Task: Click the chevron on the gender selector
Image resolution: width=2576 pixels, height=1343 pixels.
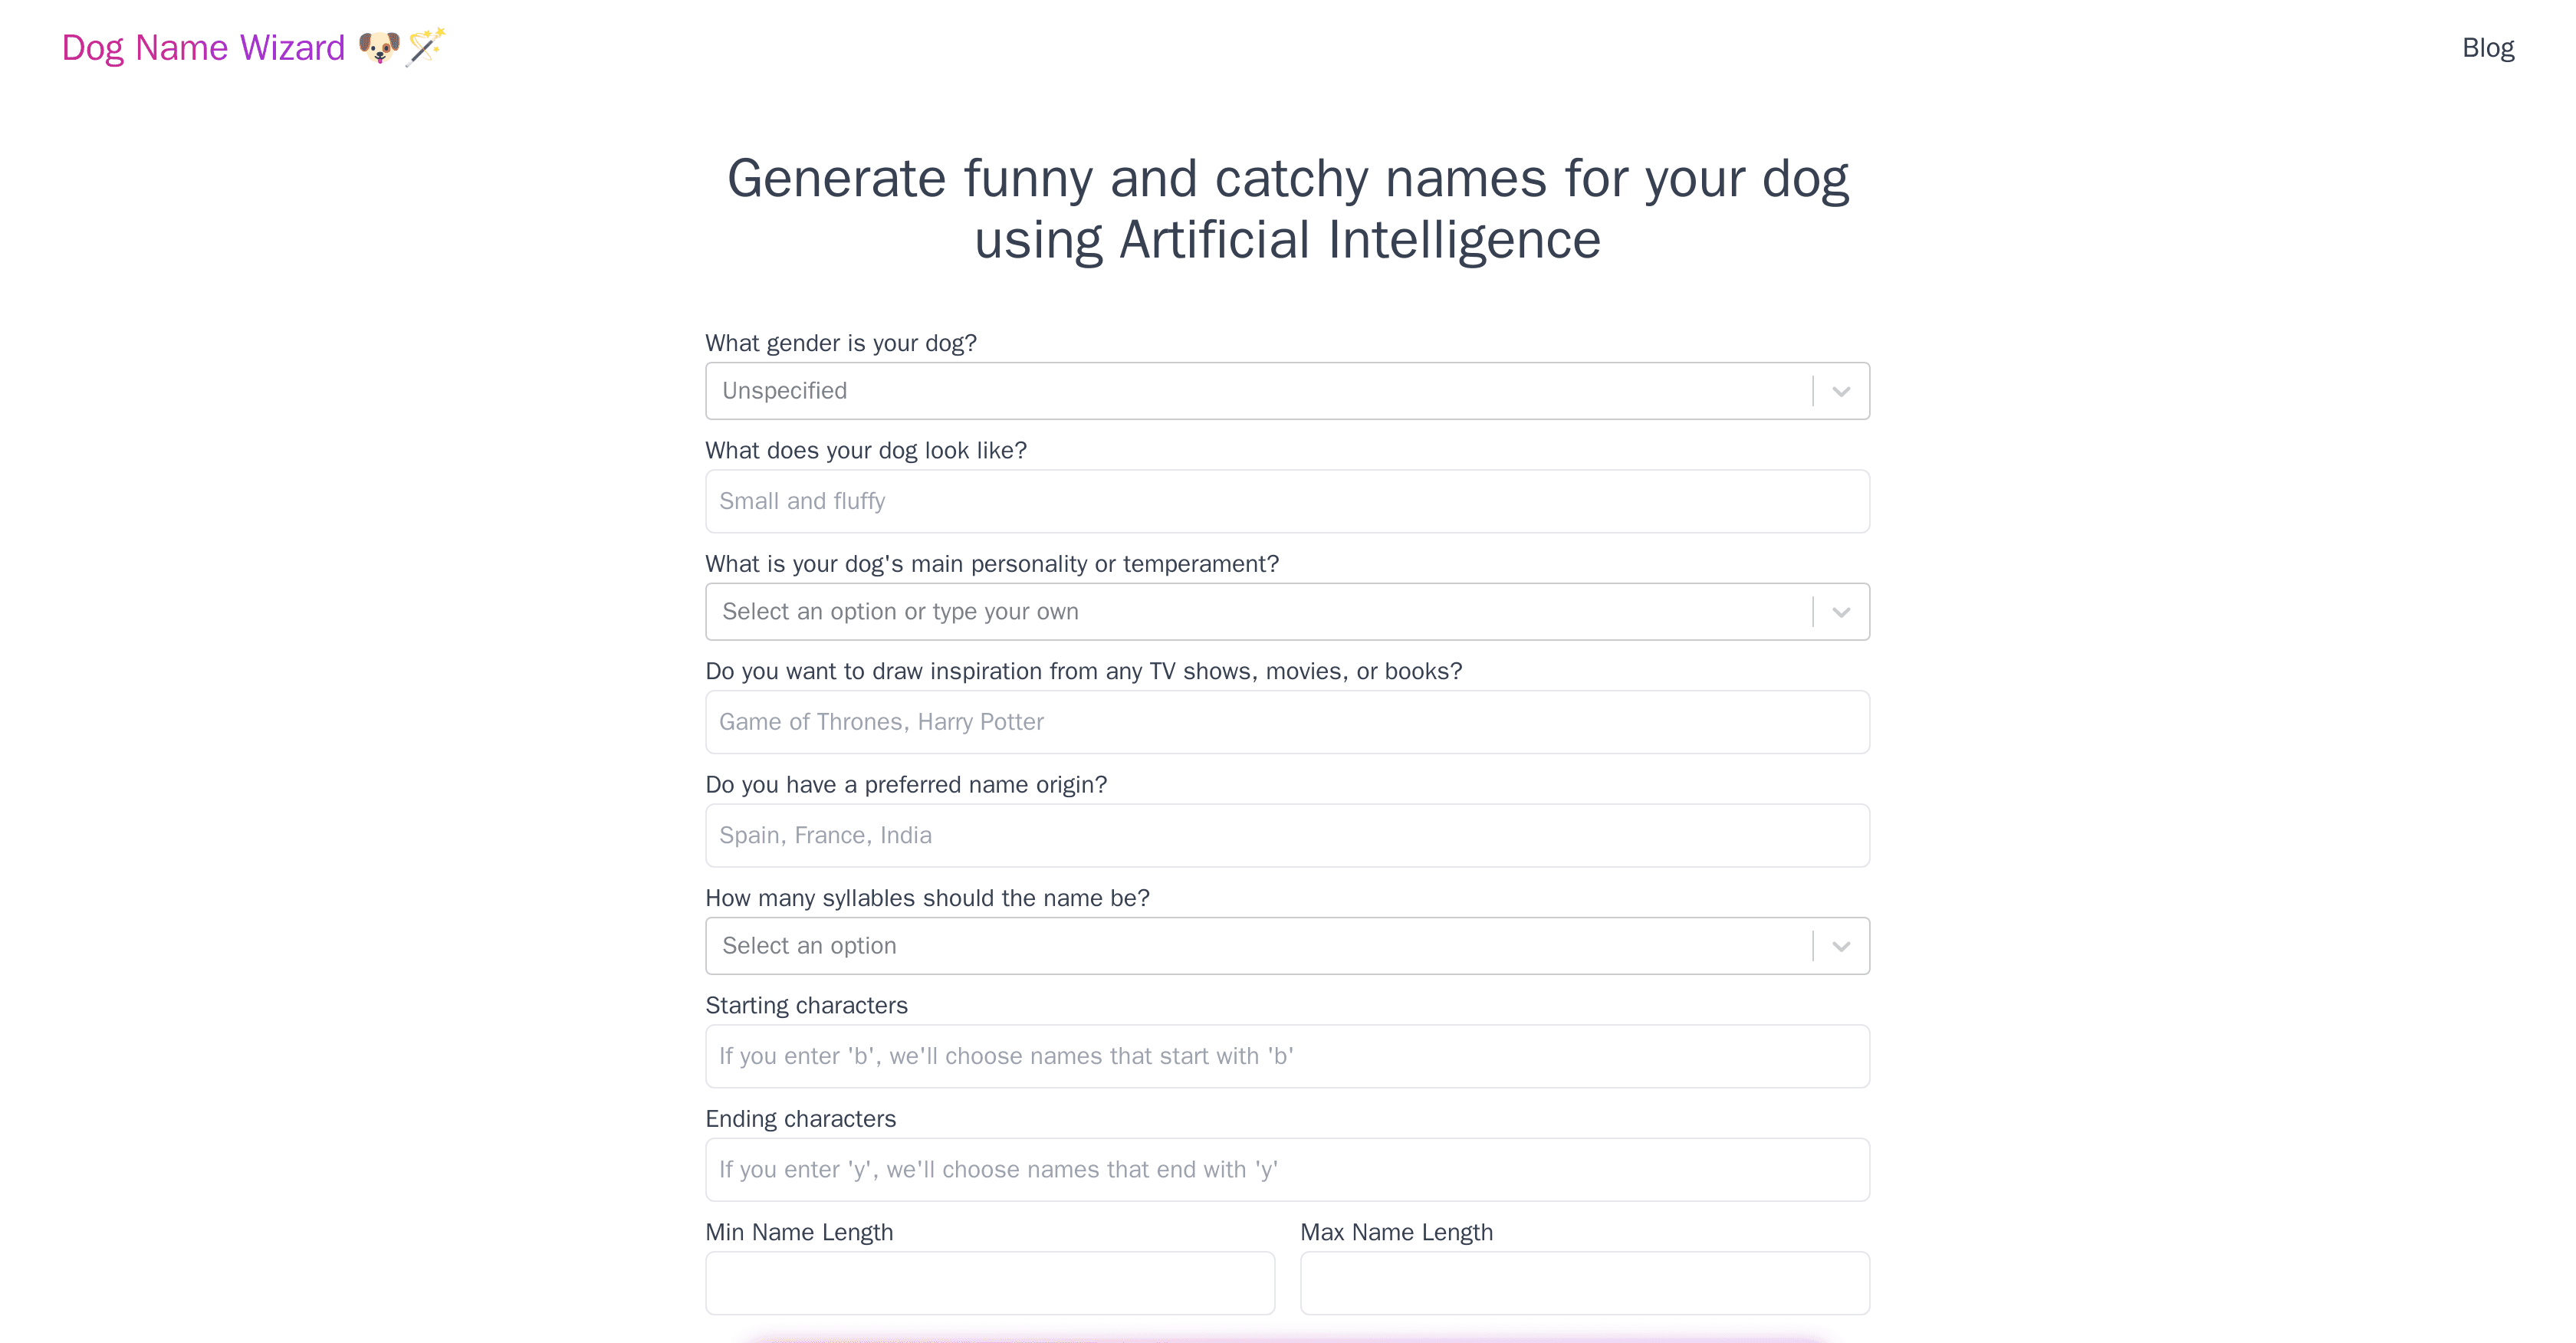Action: pyautogui.click(x=1839, y=390)
